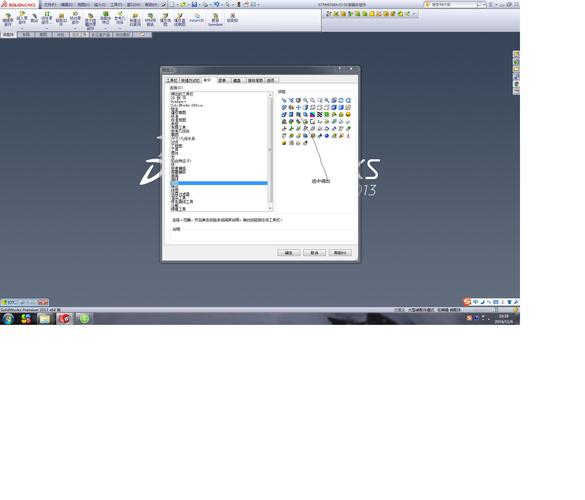Click the Undo arrow icon in the top bar
Image resolution: width=585 pixels, height=500 pixels.
[216, 4]
